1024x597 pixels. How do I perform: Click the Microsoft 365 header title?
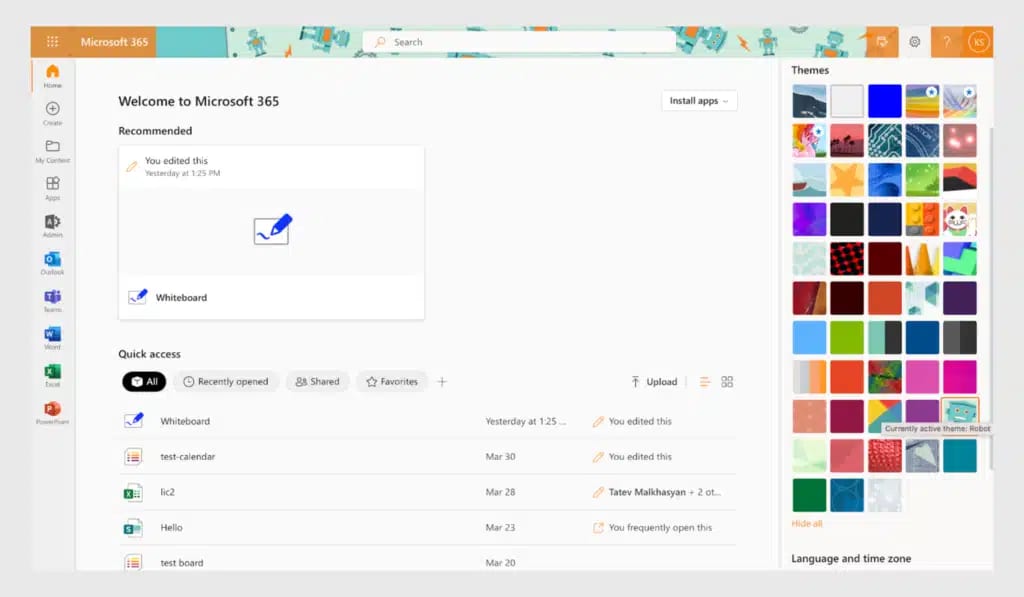coord(114,42)
